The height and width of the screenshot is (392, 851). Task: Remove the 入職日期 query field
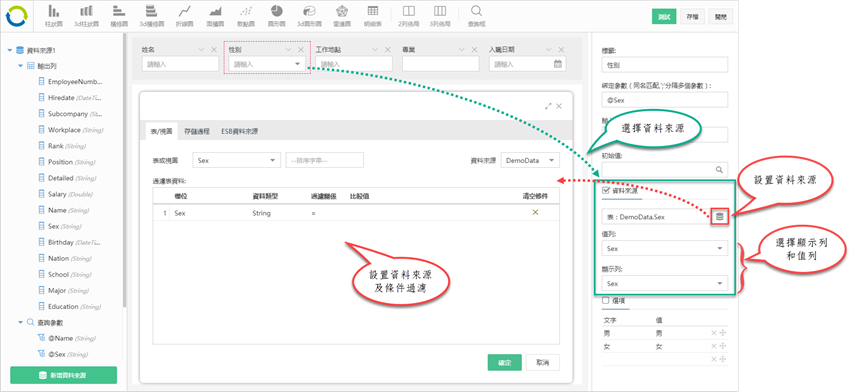tap(561, 49)
